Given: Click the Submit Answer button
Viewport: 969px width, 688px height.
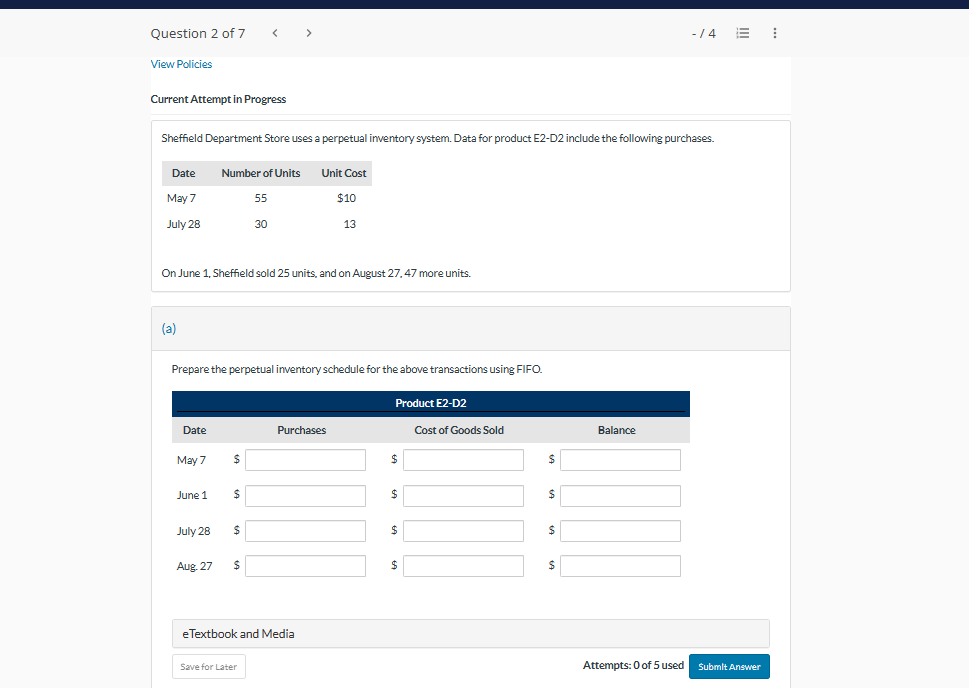Looking at the screenshot, I should click(729, 666).
